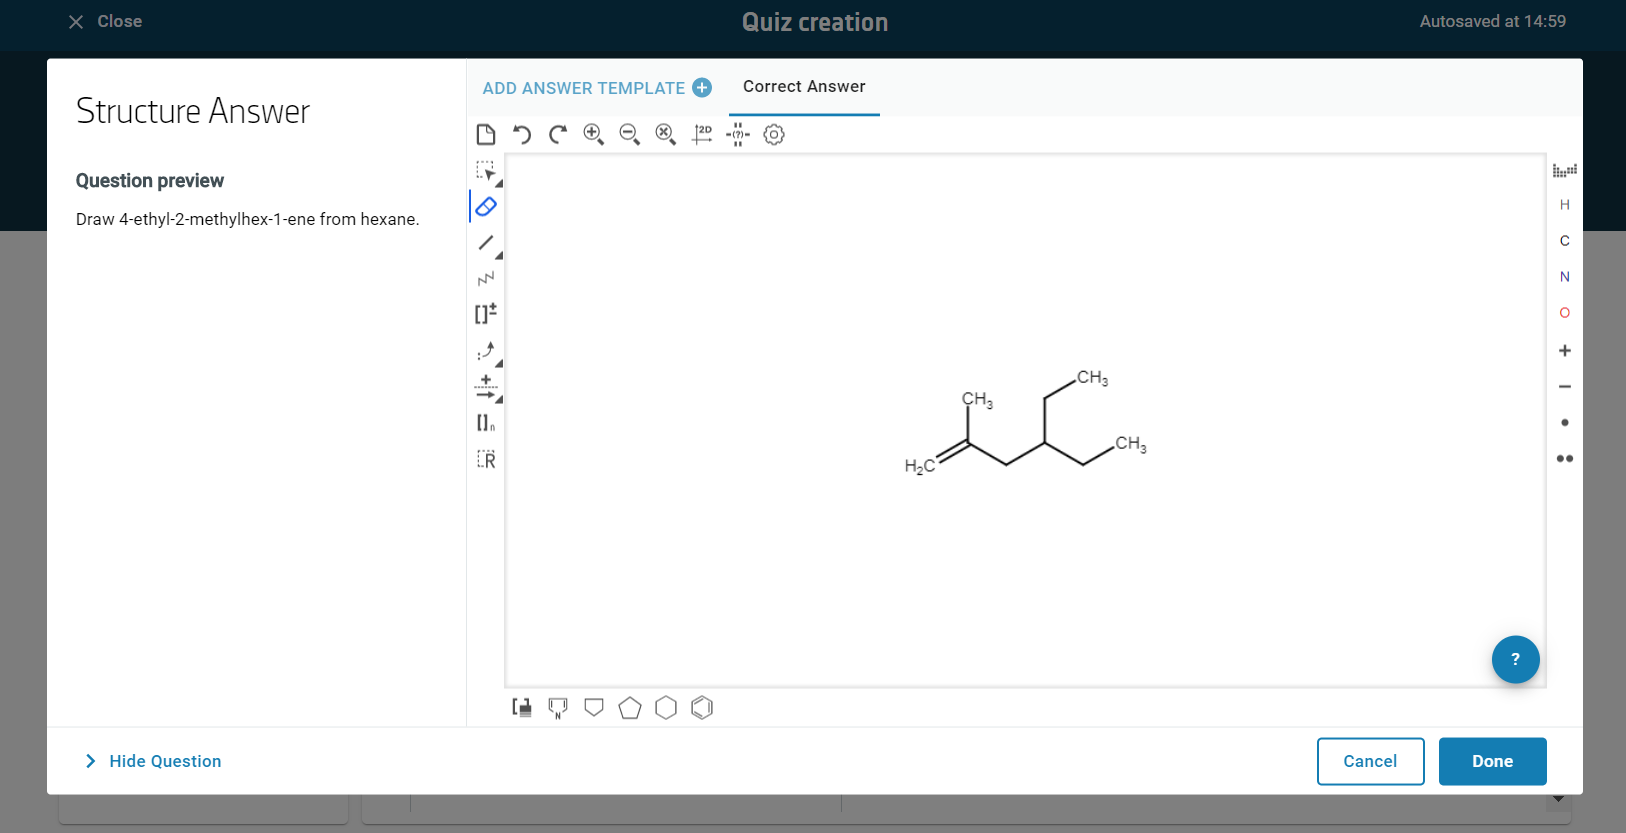1626x833 pixels.
Task: Expand the Selection tool options
Action: [498, 184]
